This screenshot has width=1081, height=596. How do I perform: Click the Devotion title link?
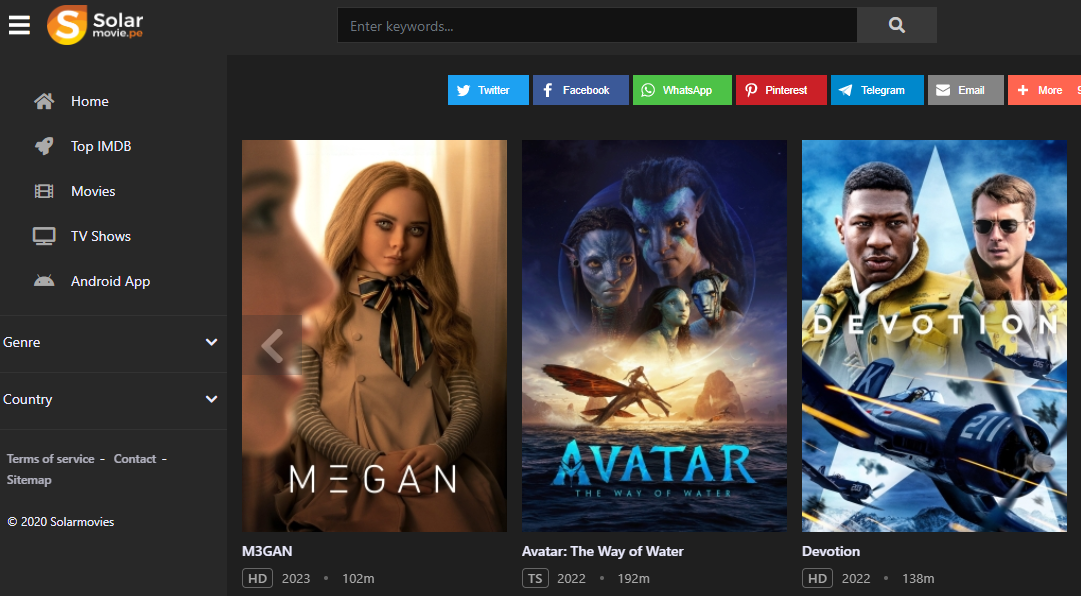(x=831, y=551)
